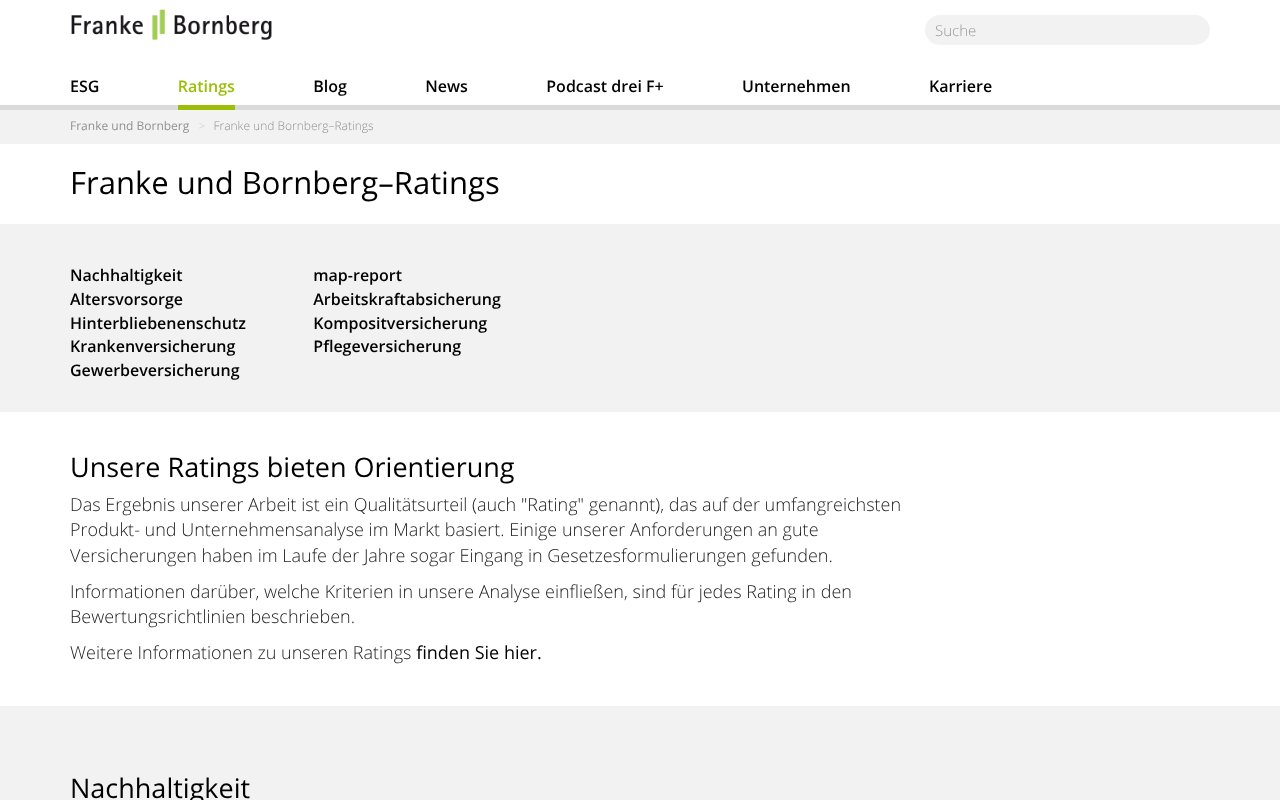Screen dimensions: 1280x800
Task: Select the Franke und Bornberg–Ratings breadcrumb
Action: coord(293,125)
